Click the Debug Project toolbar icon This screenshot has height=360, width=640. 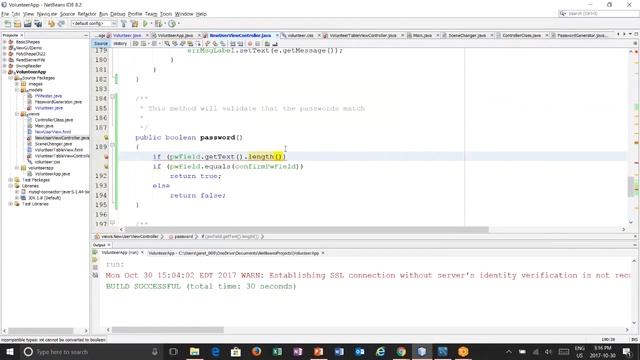[158, 24]
